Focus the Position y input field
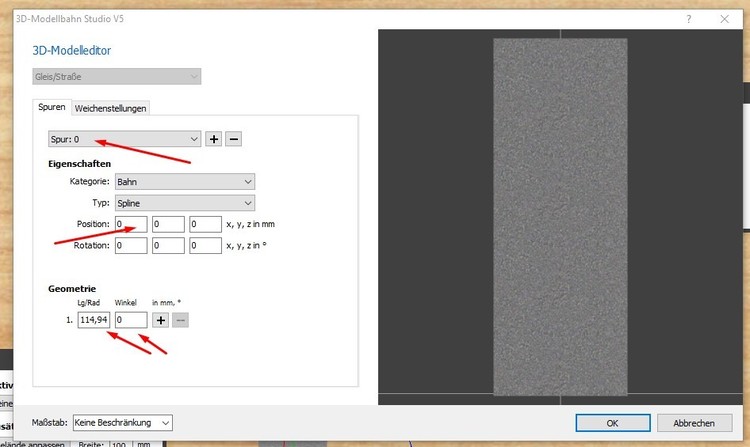Image resolution: width=750 pixels, height=447 pixels. (168, 224)
